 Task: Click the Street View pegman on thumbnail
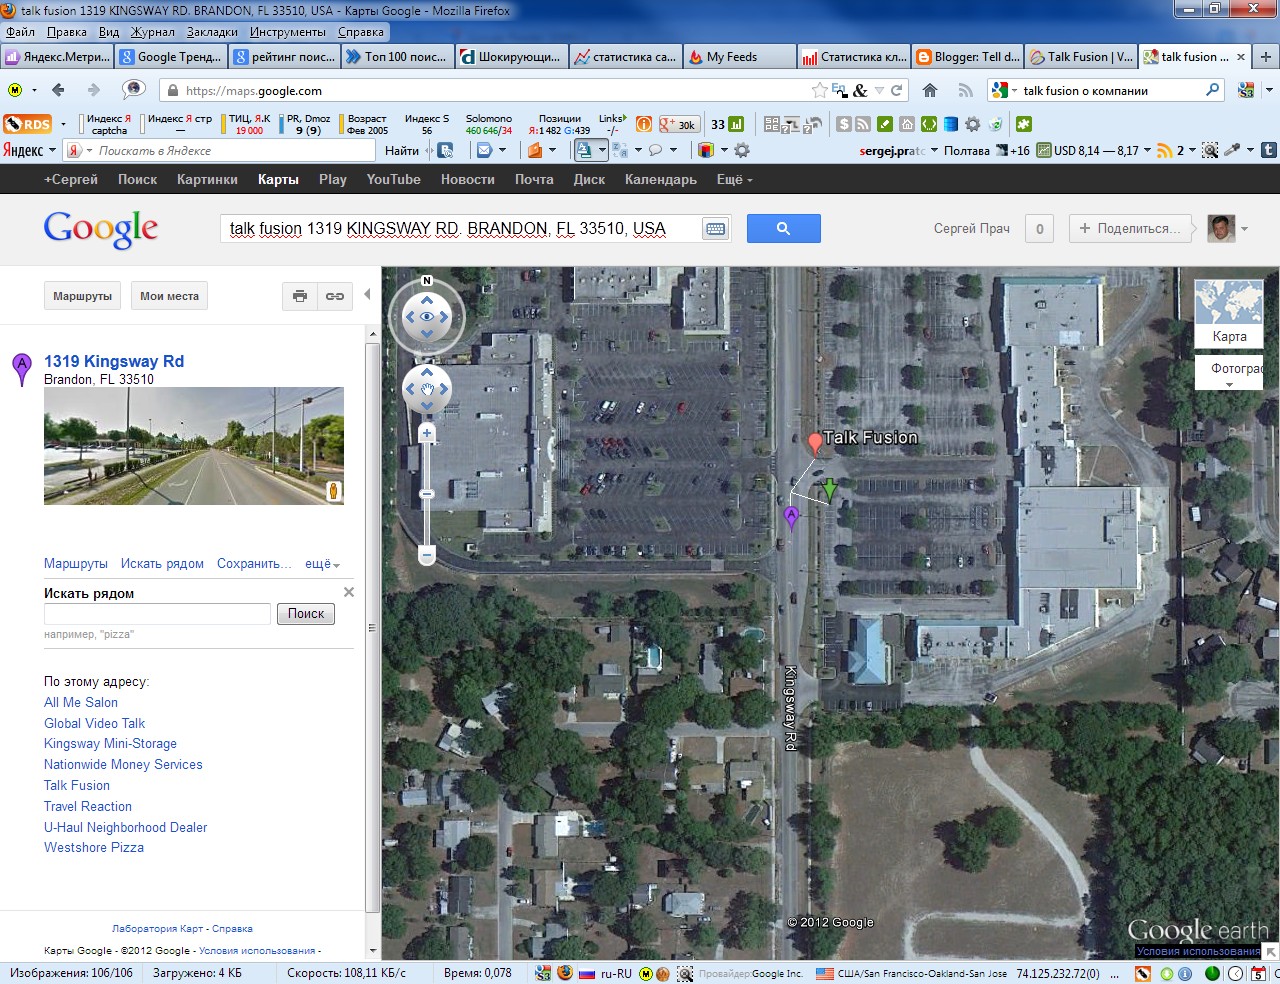pos(334,490)
